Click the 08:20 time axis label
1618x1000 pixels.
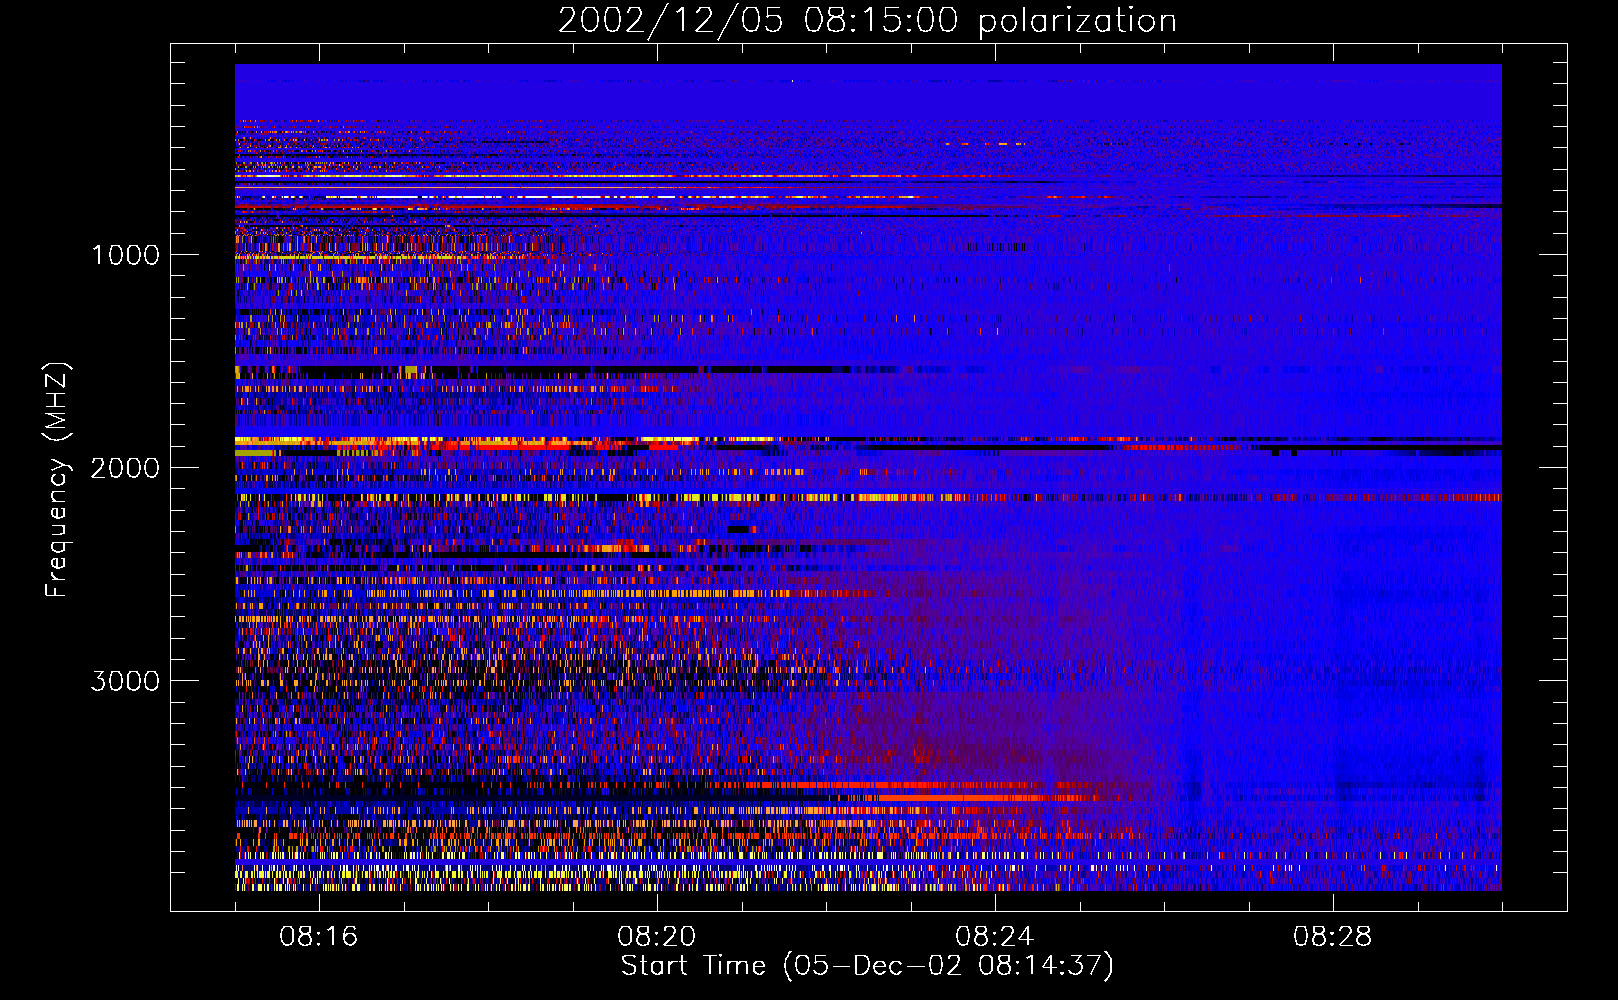pos(657,937)
